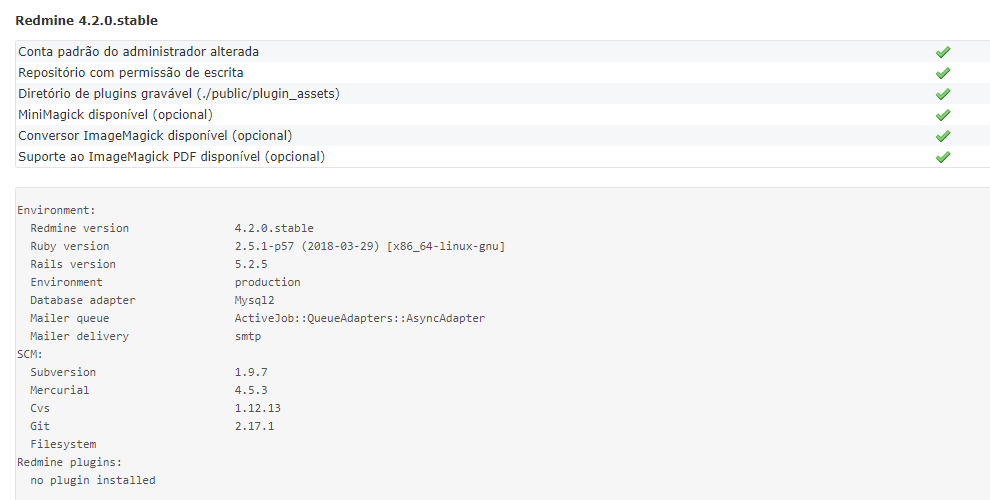Select text 'Diretório de plugins gravável (./public/plugin_assets)'
990x500 pixels.
[x=179, y=93]
